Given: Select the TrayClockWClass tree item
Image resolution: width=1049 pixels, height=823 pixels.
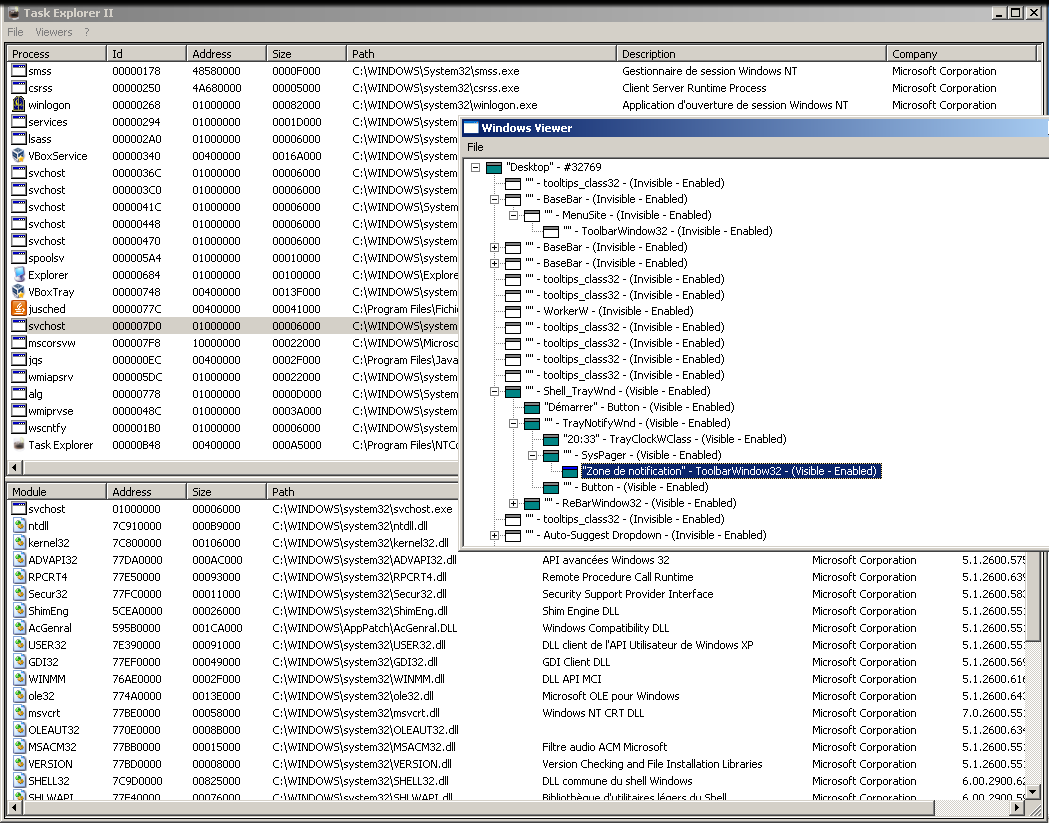Looking at the screenshot, I should [674, 439].
